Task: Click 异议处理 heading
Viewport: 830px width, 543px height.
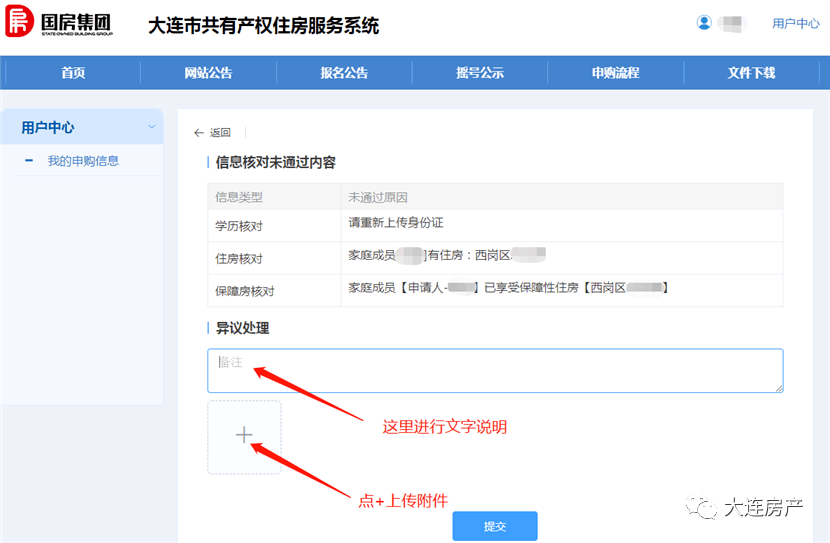Action: pos(242,328)
